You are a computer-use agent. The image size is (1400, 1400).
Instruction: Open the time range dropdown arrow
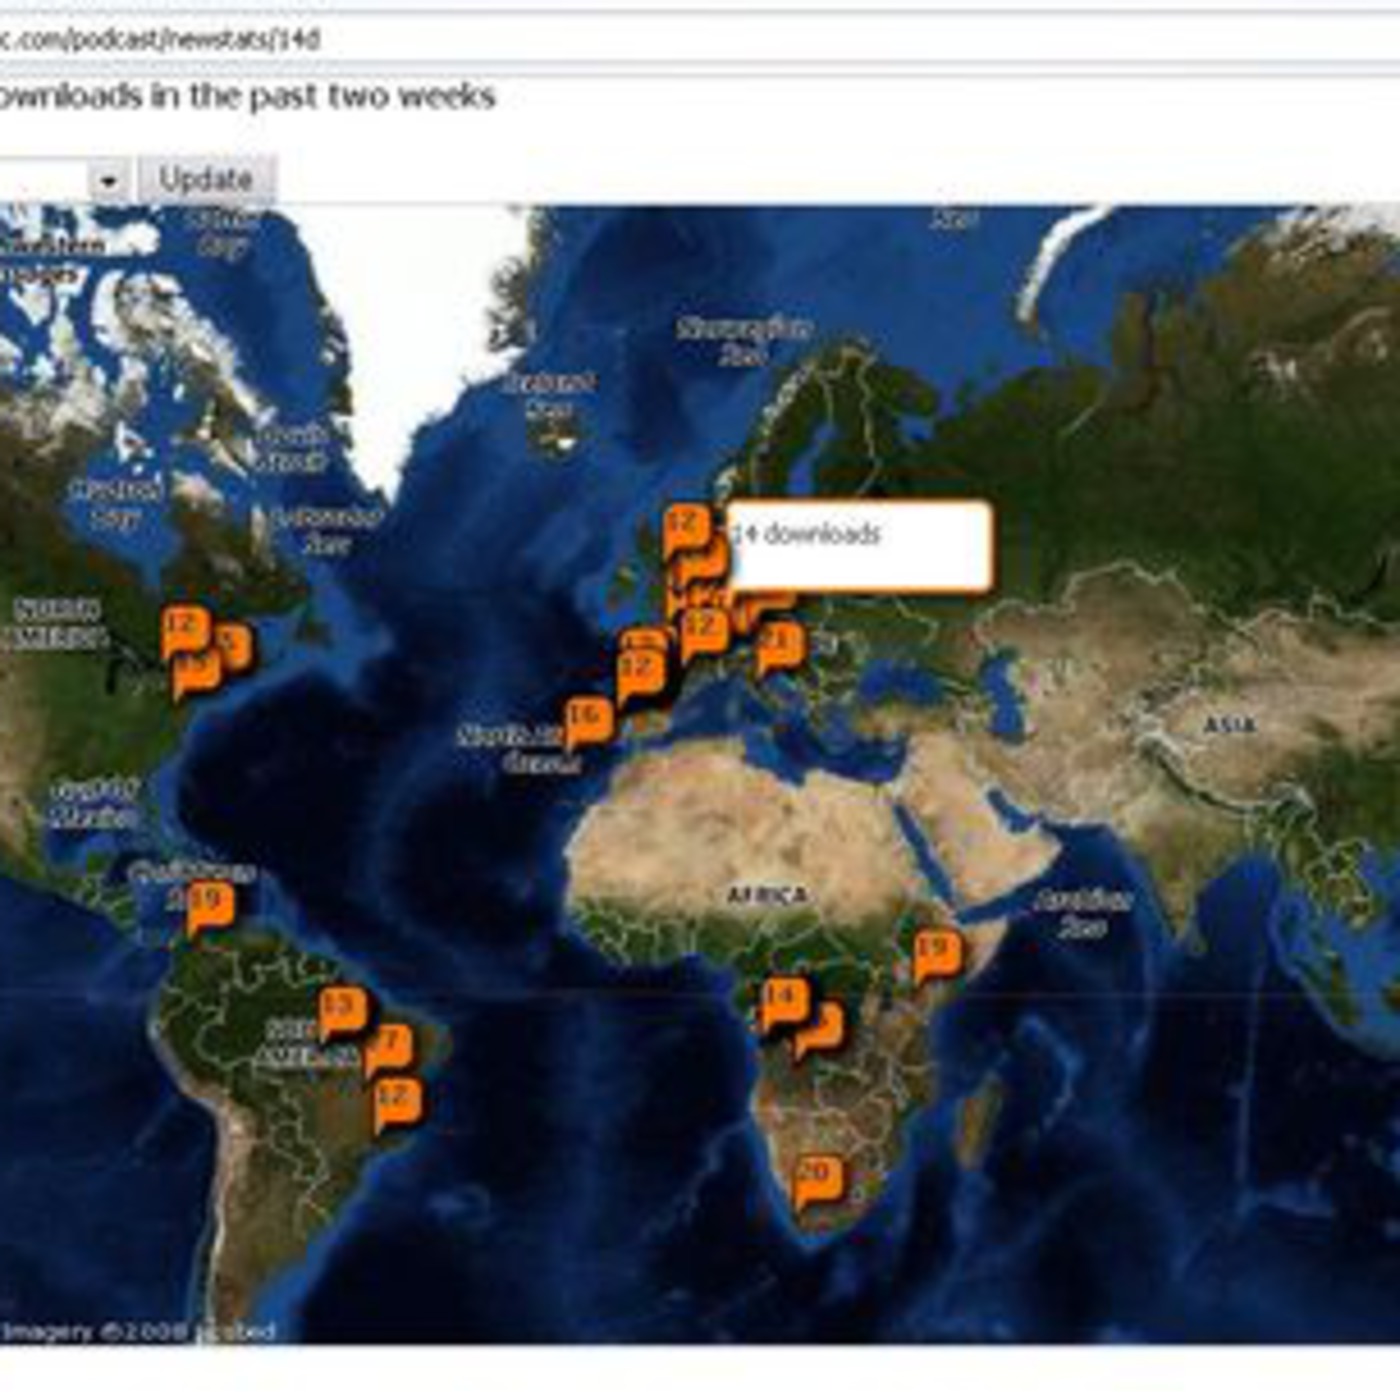(x=108, y=181)
